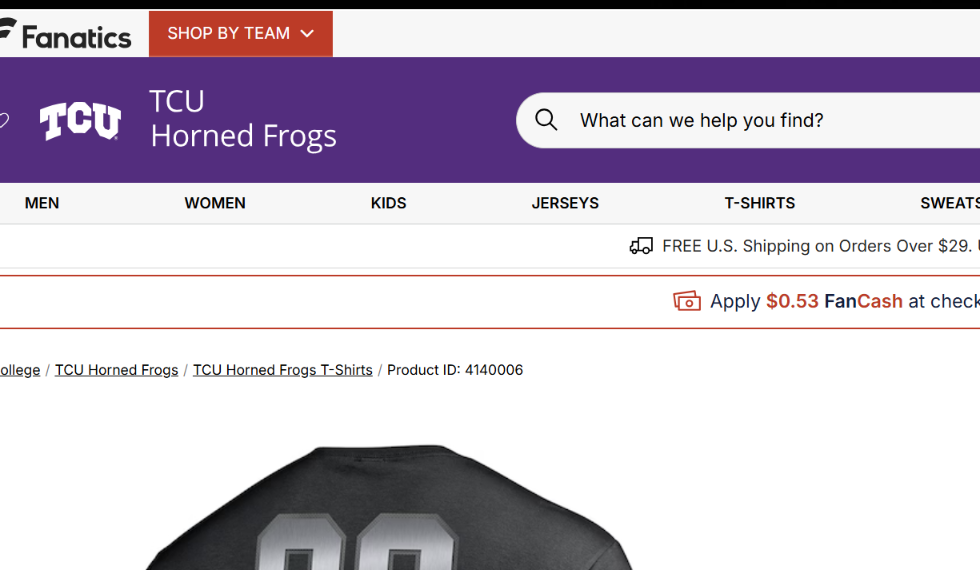Click the shipping truck icon

pyautogui.click(x=641, y=246)
